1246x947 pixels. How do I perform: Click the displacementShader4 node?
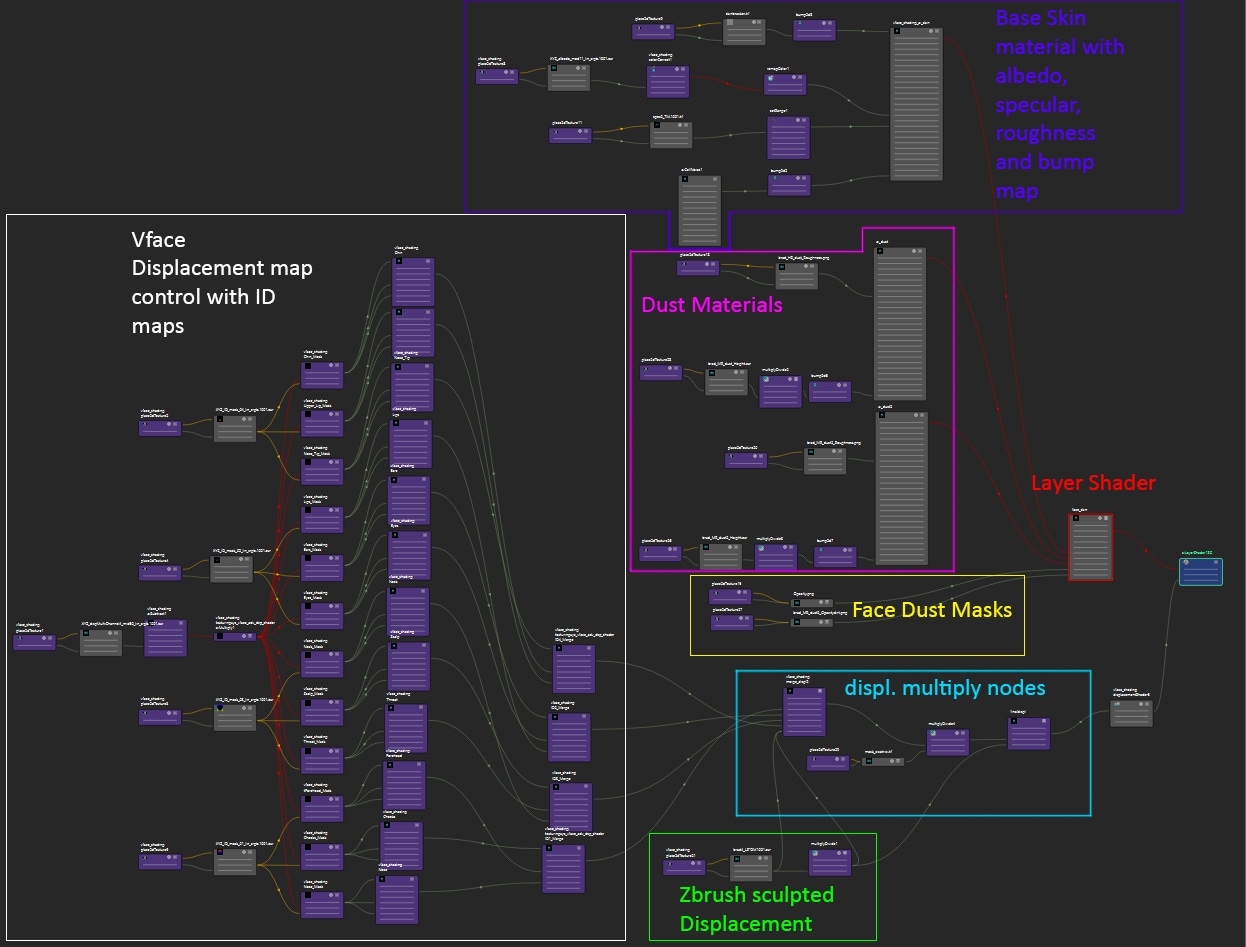coord(1131,713)
